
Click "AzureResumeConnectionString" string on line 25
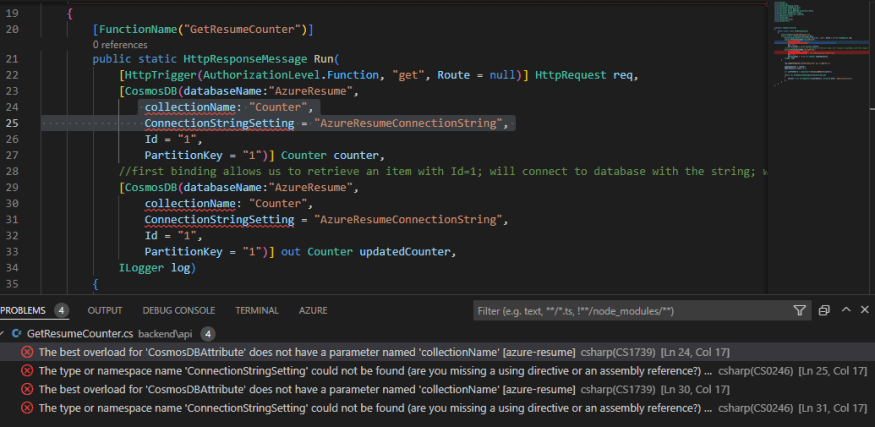(x=406, y=123)
